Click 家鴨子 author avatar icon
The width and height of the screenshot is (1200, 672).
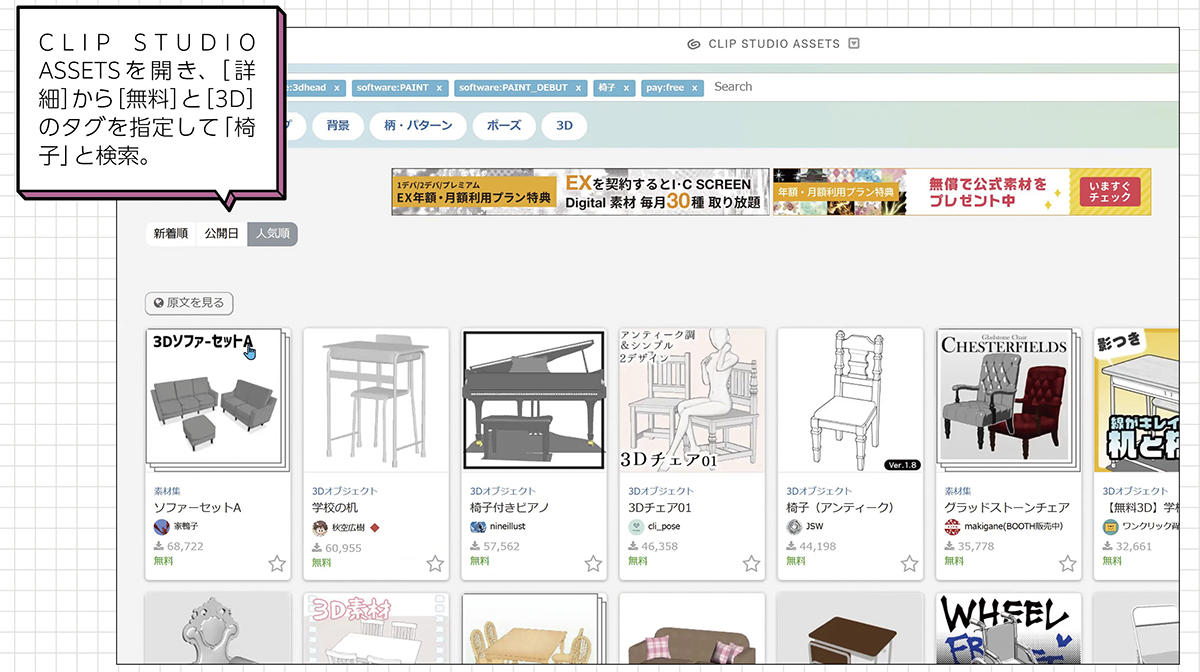[x=161, y=527]
